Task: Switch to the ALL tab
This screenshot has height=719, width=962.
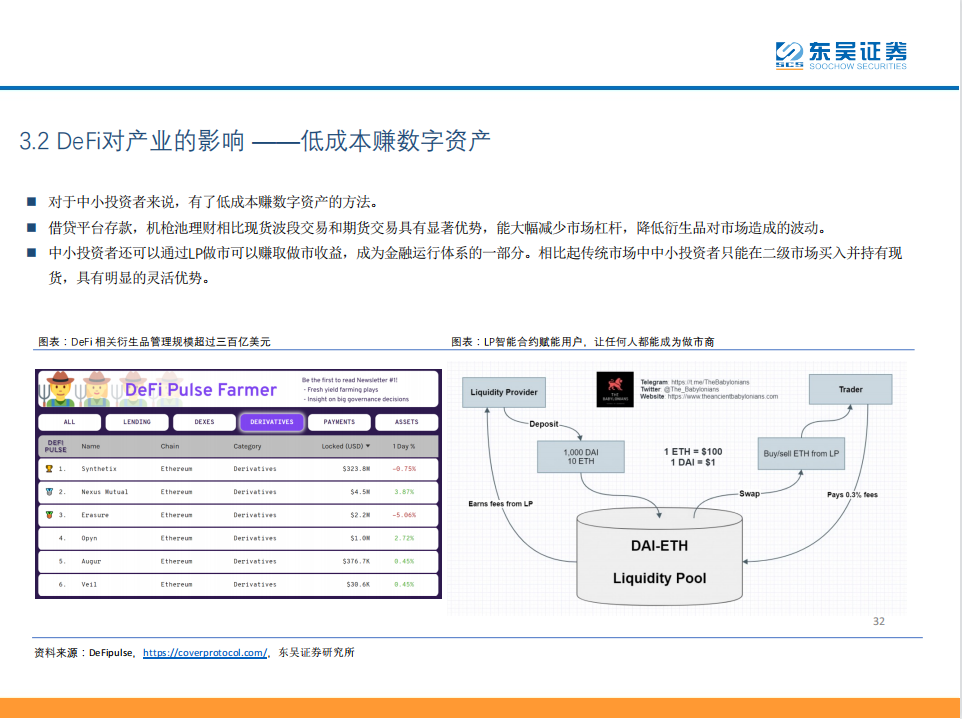Action: [x=69, y=422]
